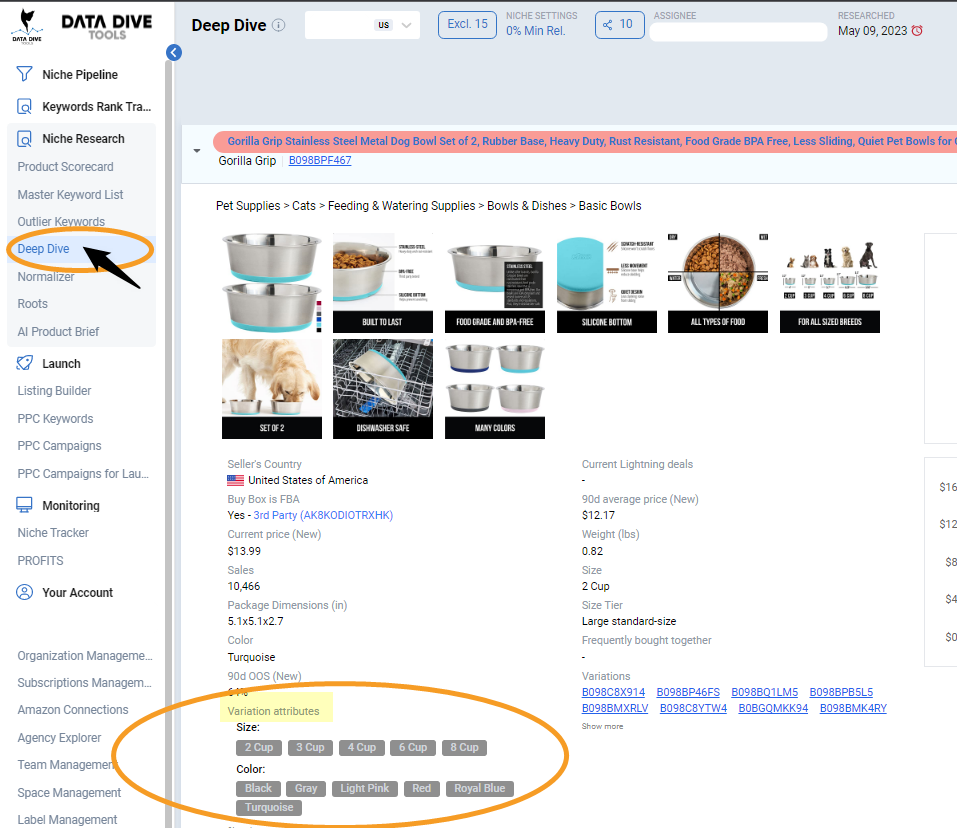This screenshot has width=957, height=828.
Task: Open variation link B098C8X914
Action: point(613,693)
